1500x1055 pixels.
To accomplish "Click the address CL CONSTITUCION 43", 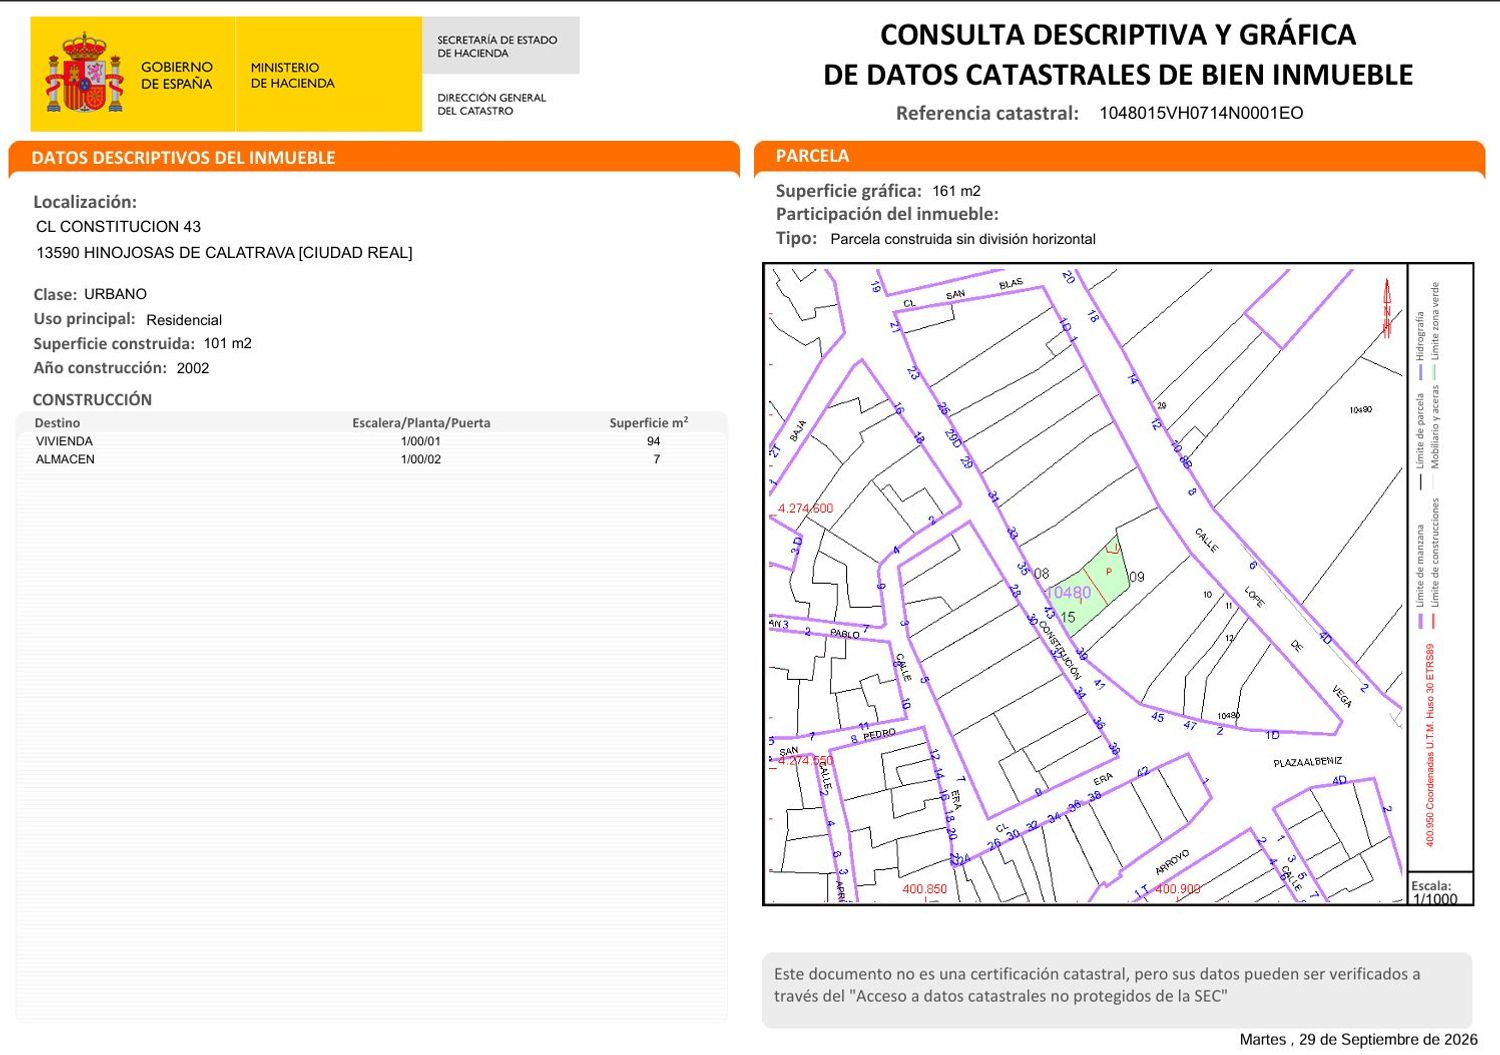I will point(118,227).
